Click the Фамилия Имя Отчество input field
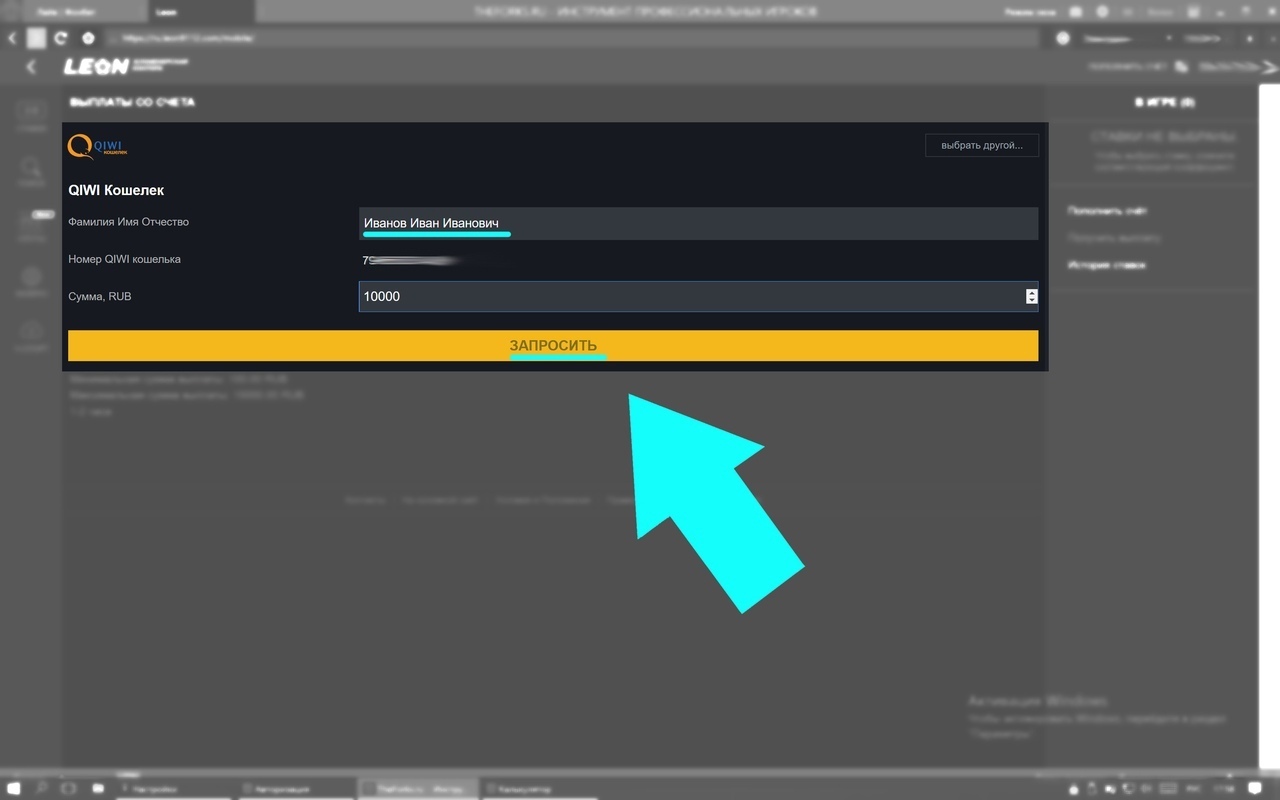1280x800 pixels. point(698,223)
